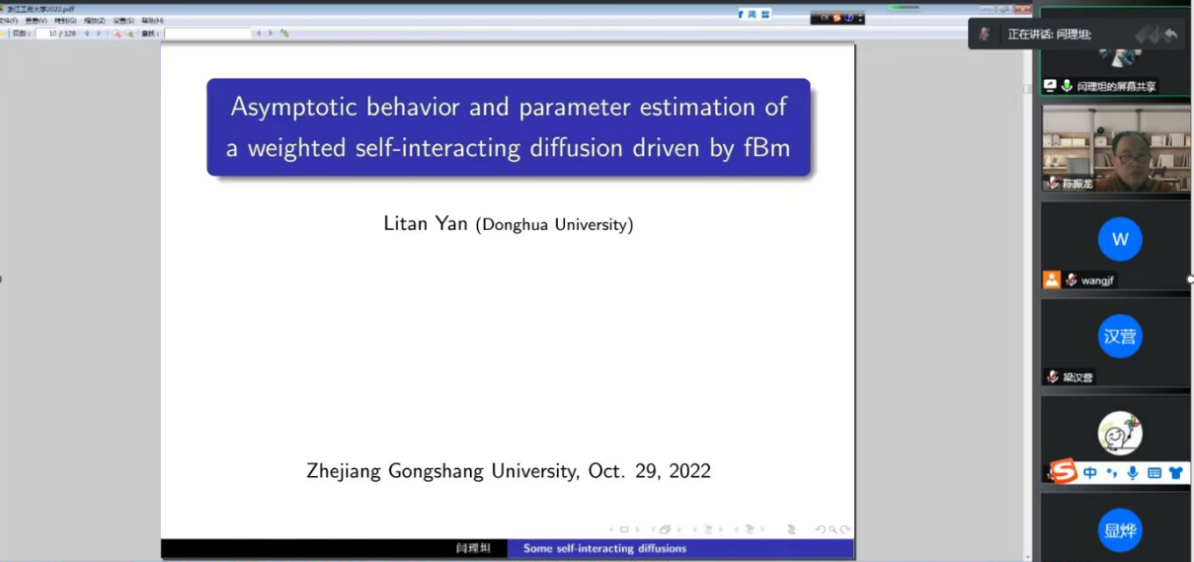Click the PDF vertical scrollbar down arrow
The width and height of the screenshot is (1194, 562).
click(1027, 556)
